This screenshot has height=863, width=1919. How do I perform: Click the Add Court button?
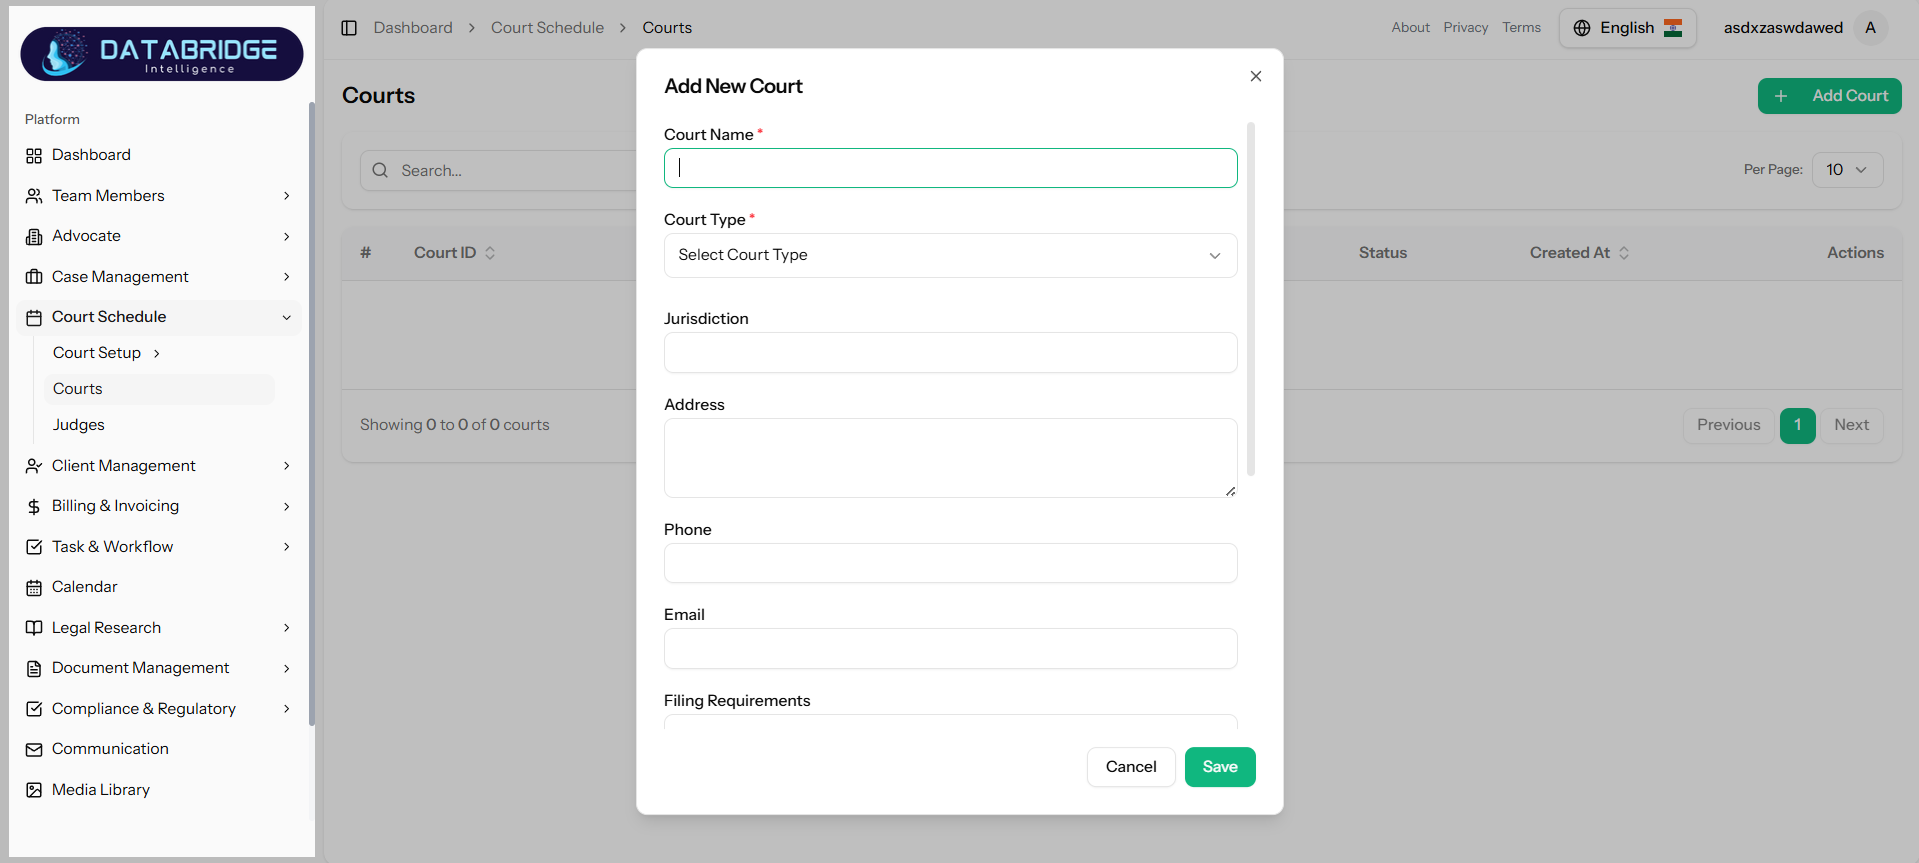tap(1830, 96)
